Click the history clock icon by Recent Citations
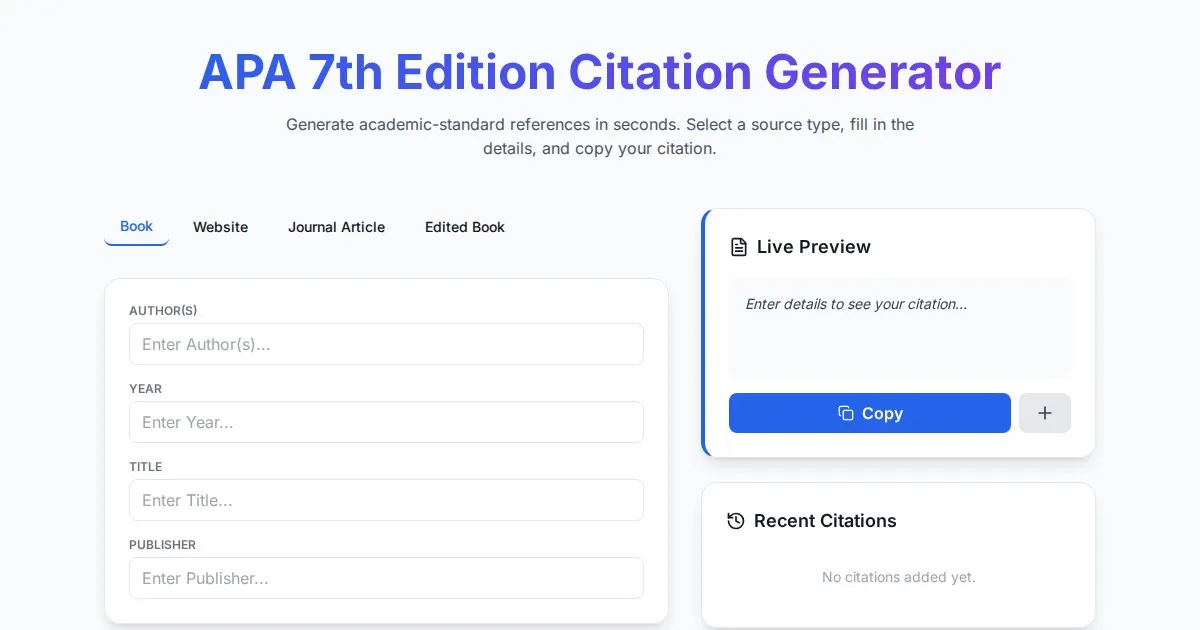 click(x=736, y=521)
